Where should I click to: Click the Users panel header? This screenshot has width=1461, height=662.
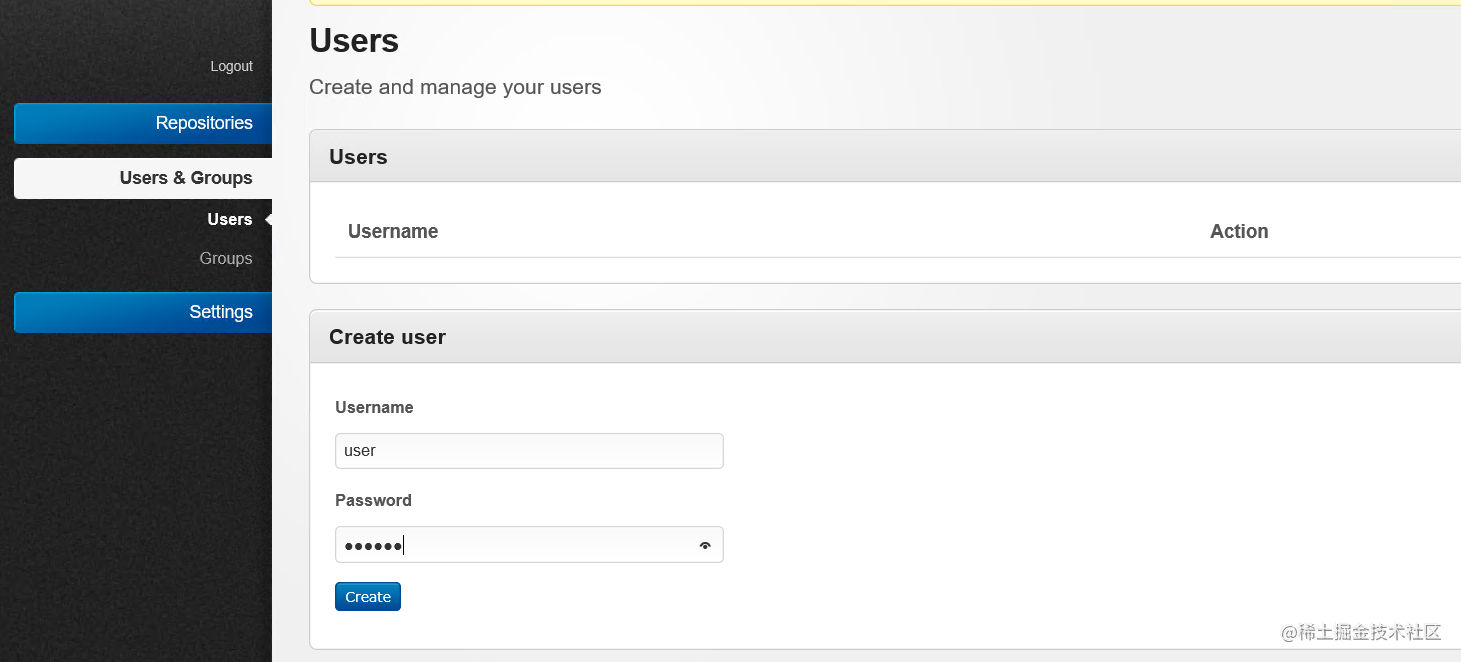(358, 157)
